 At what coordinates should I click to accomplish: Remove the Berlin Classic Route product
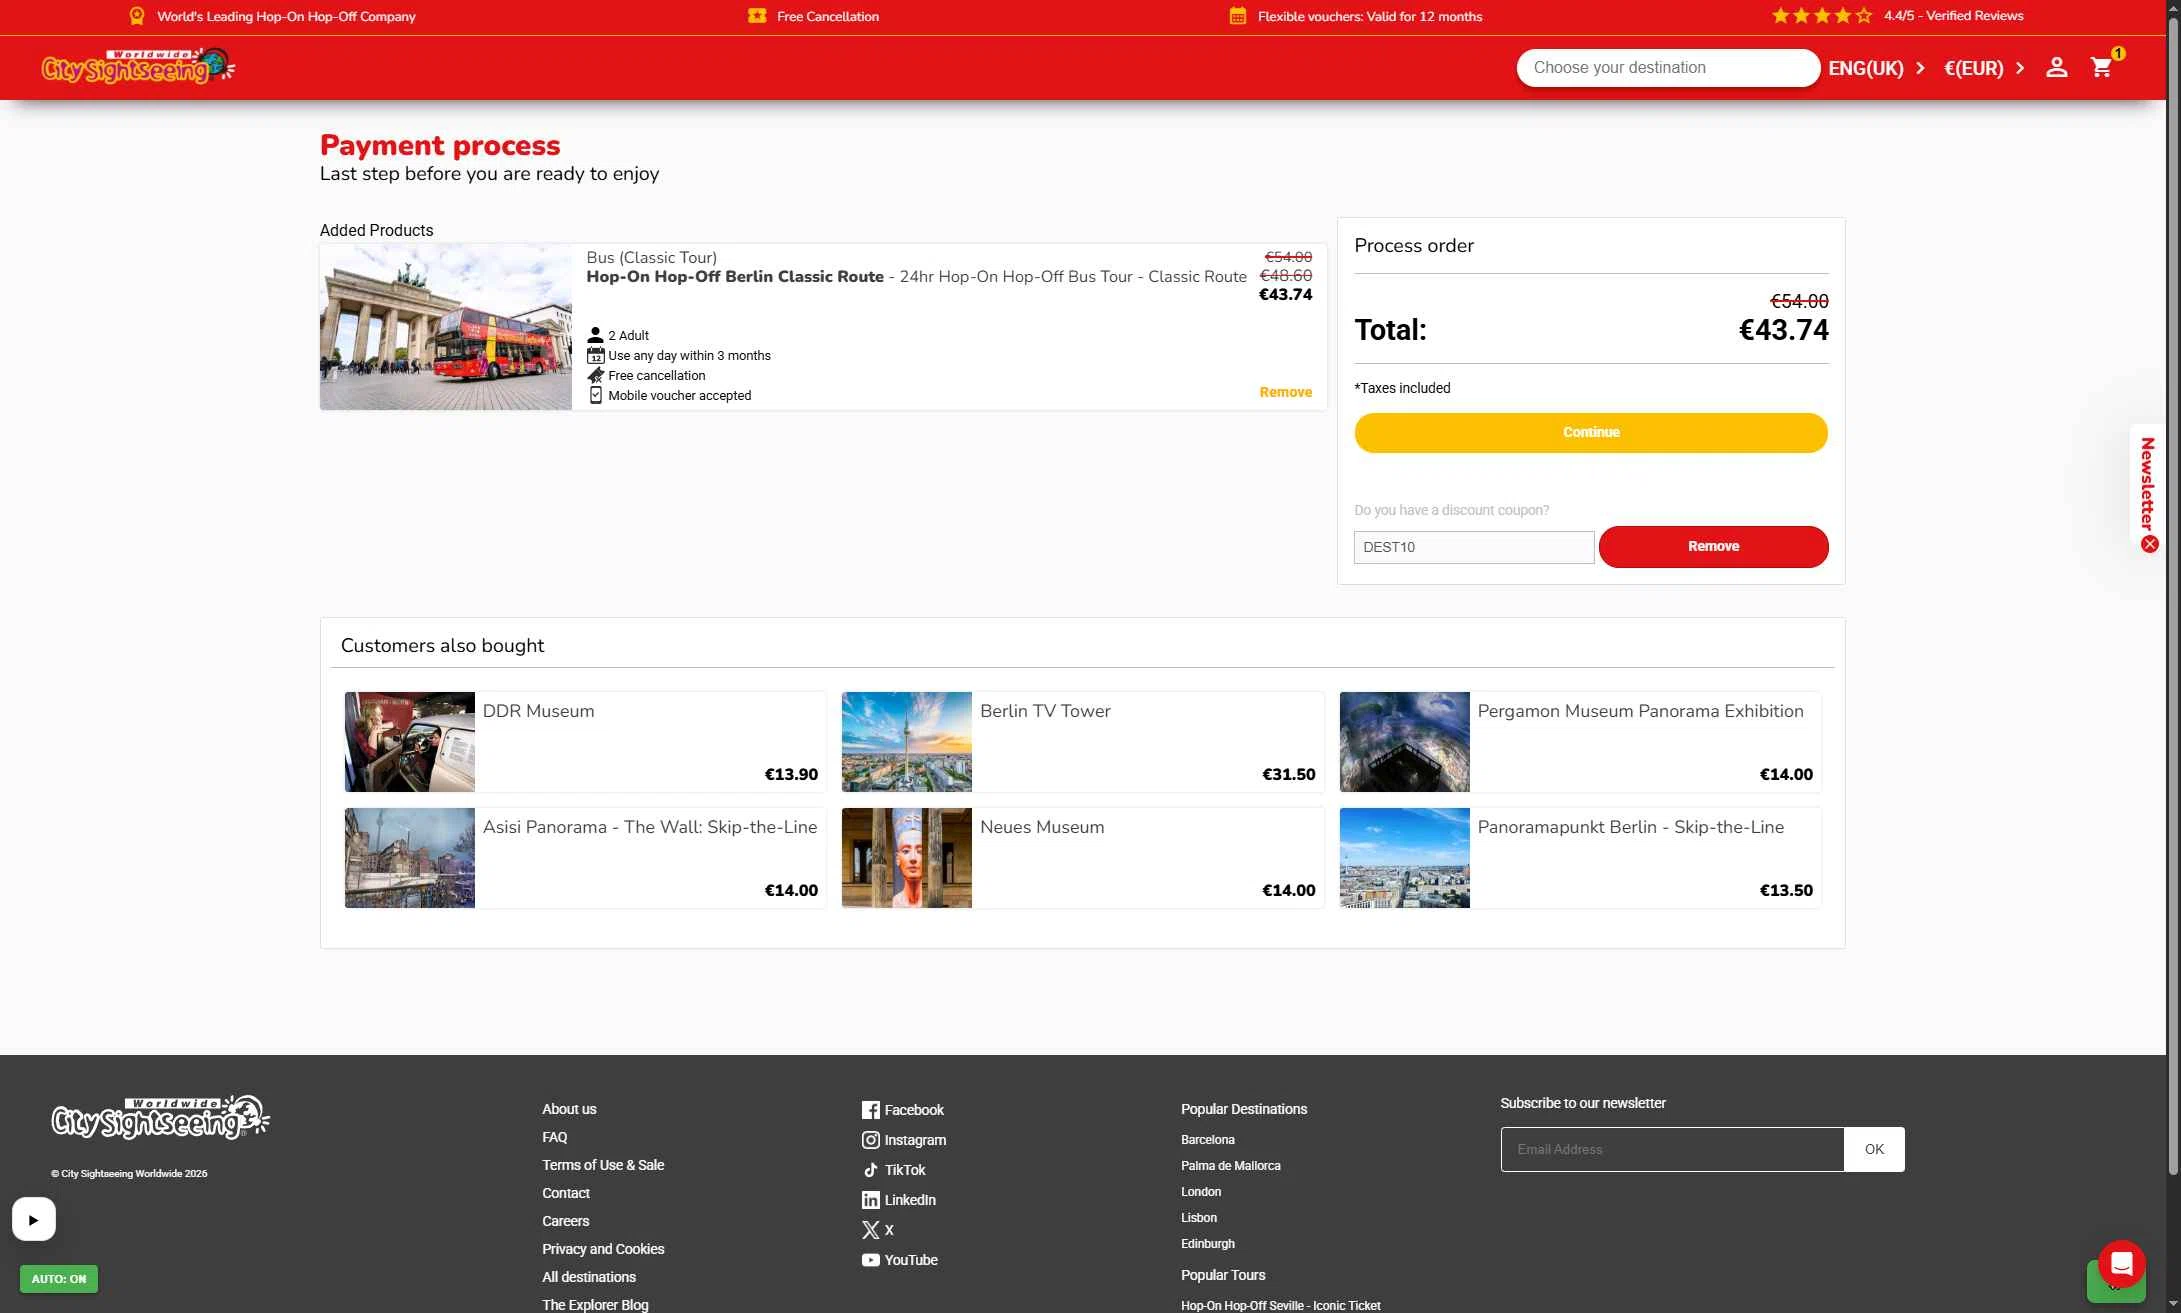[1285, 392]
